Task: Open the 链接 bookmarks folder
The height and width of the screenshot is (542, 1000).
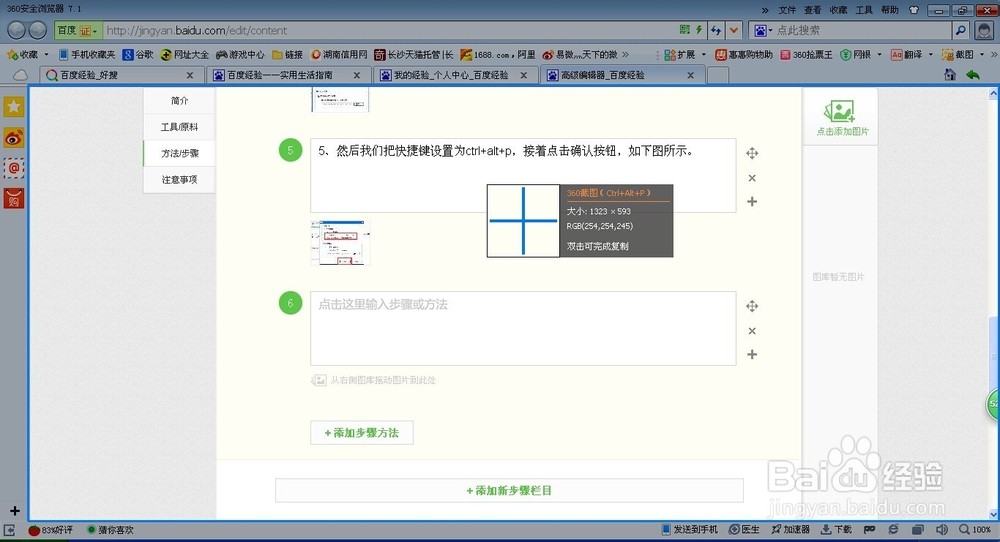Action: coord(288,55)
